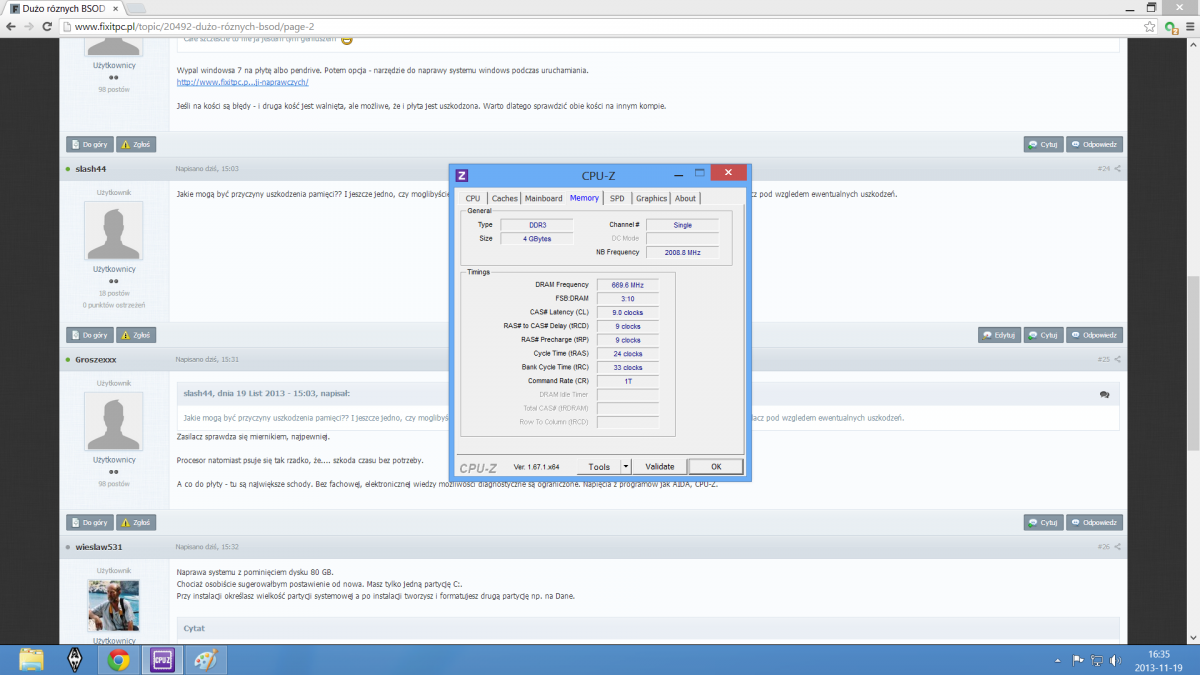Viewport: 1200px width, 675px height.
Task: Open Groszexxx's profile from post #25
Action: click(96, 359)
